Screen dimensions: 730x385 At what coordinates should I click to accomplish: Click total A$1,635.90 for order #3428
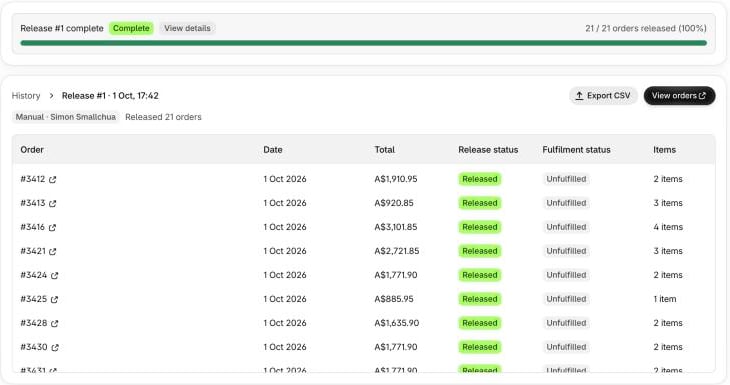(x=397, y=323)
